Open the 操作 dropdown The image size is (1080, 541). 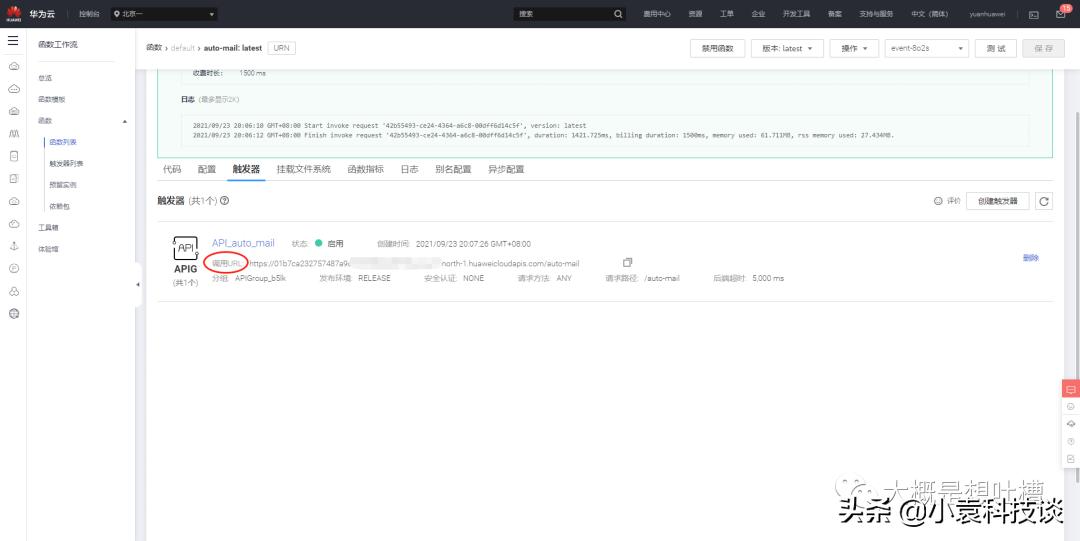[854, 48]
